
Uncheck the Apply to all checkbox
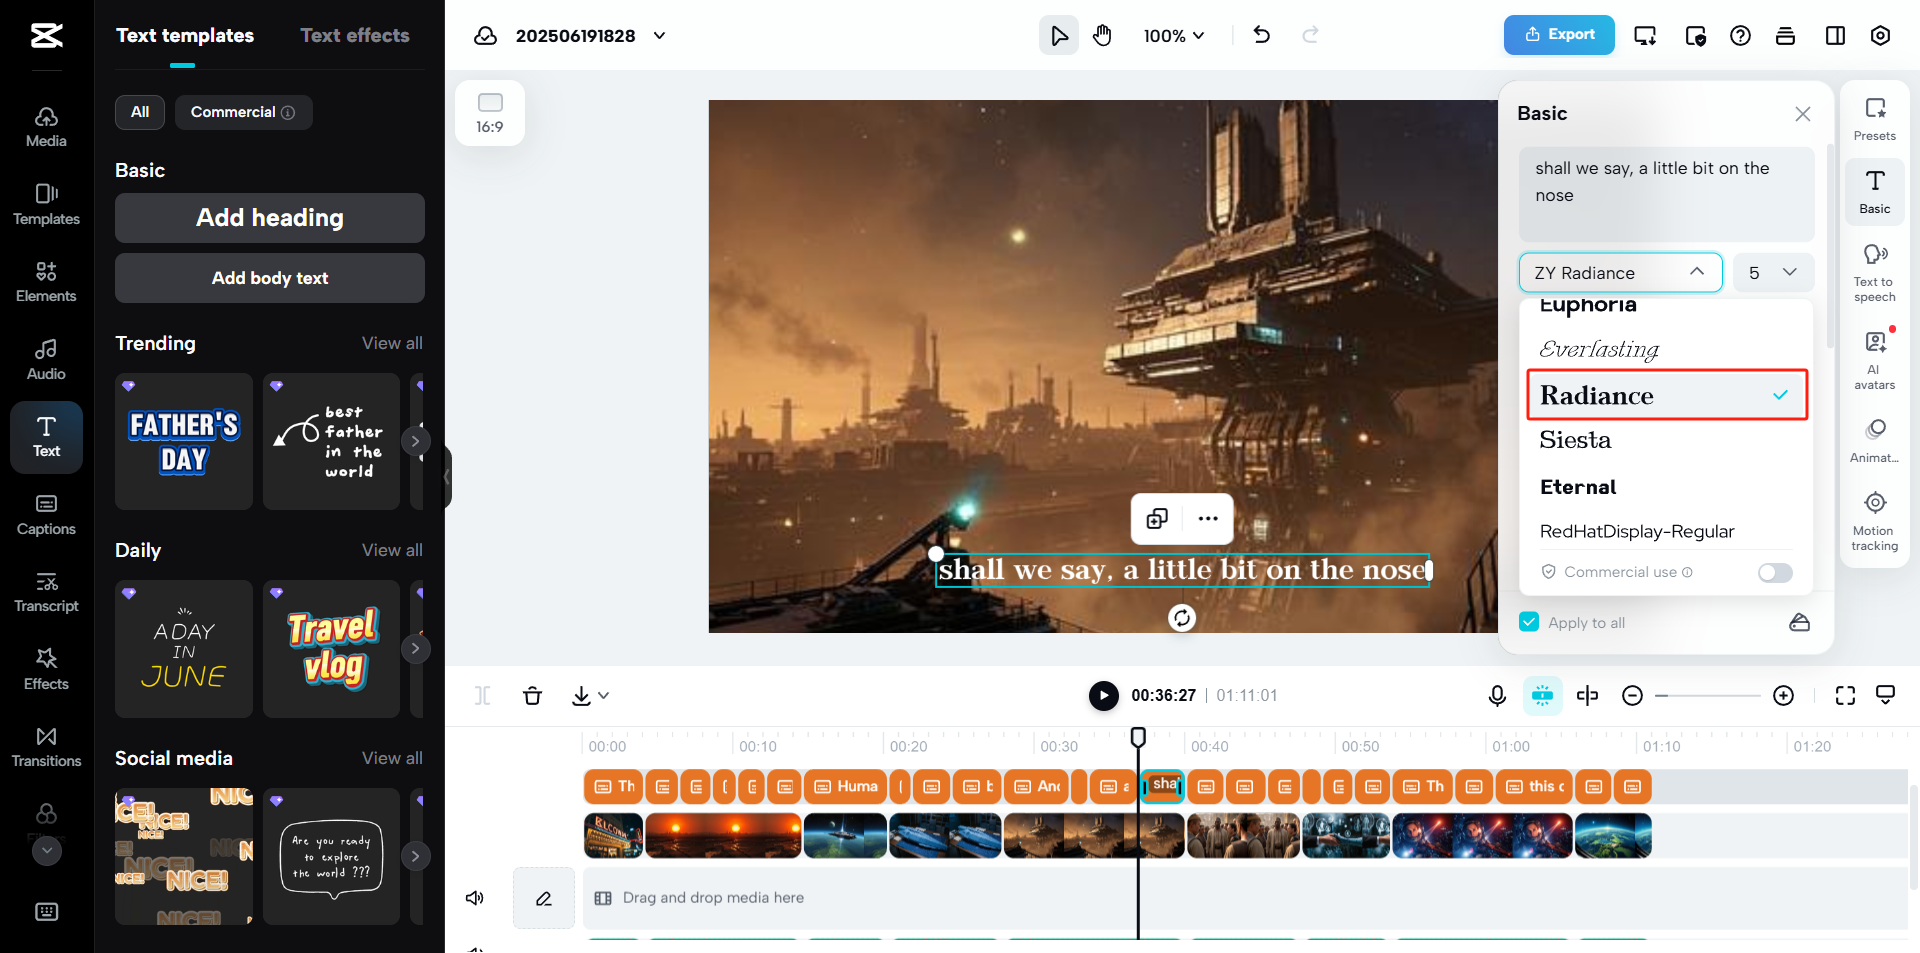(1529, 622)
